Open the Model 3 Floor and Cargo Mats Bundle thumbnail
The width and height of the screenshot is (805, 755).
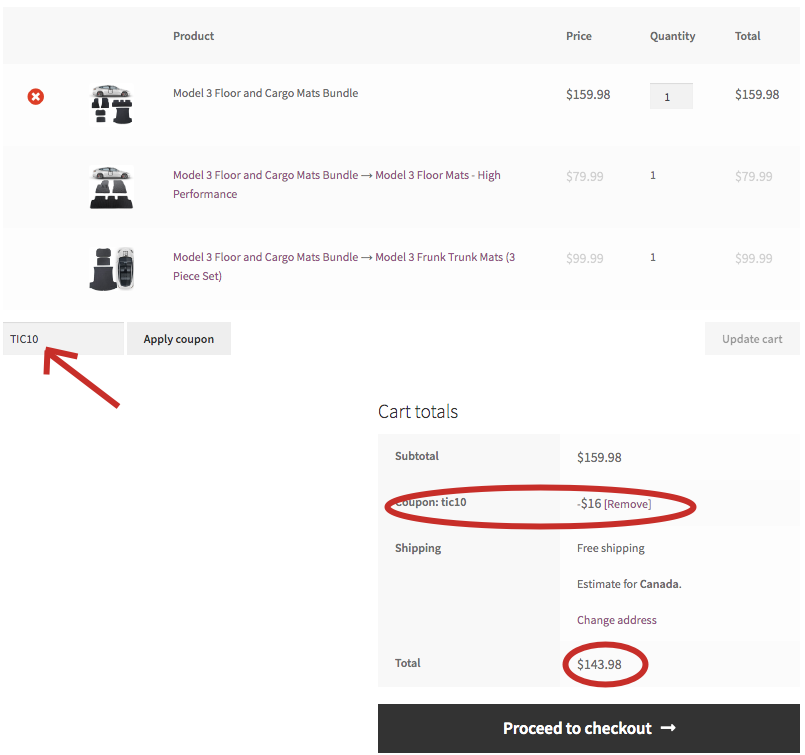111,103
